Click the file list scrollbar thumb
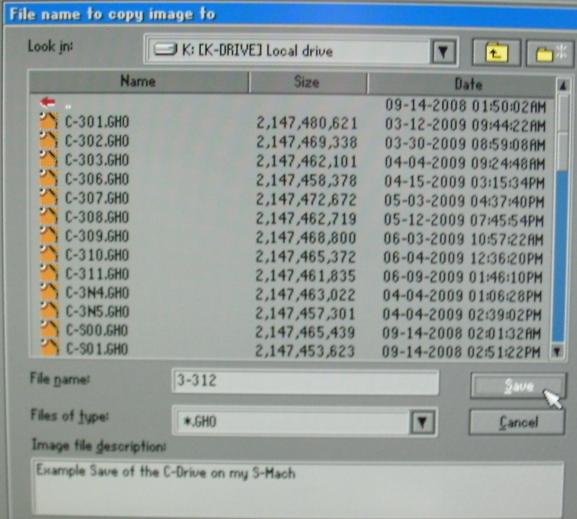The width and height of the screenshot is (577, 519). (x=558, y=255)
